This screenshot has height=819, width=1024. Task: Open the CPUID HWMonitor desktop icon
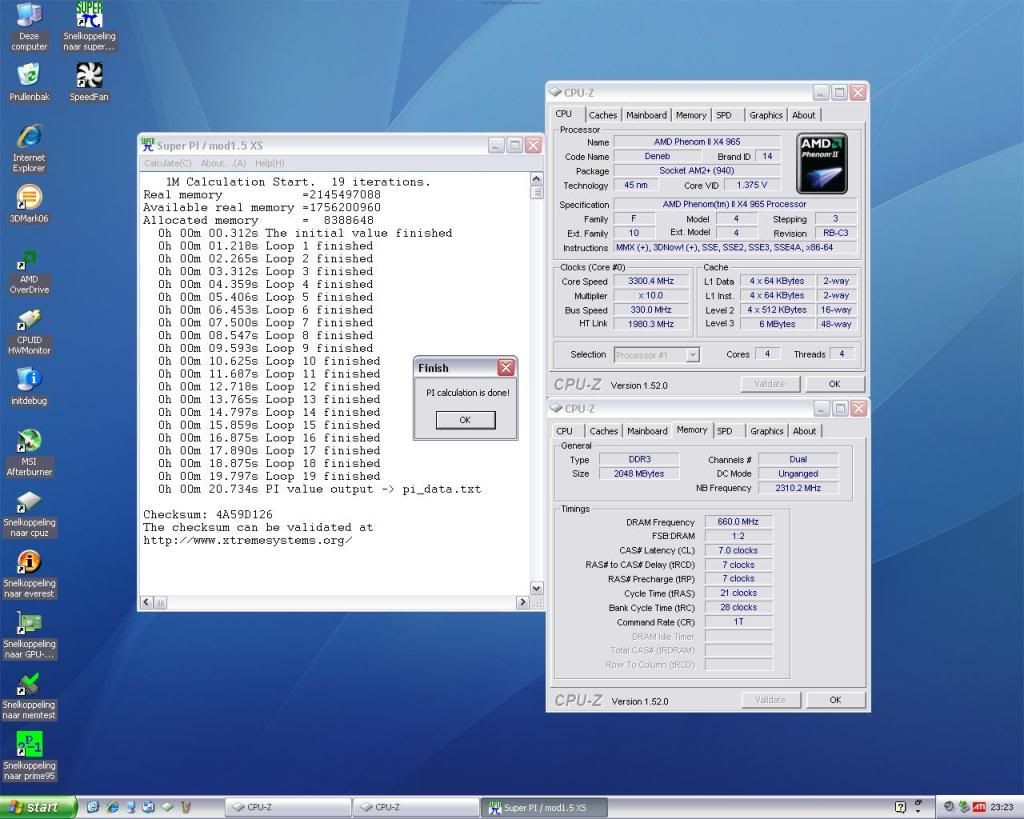pos(29,321)
